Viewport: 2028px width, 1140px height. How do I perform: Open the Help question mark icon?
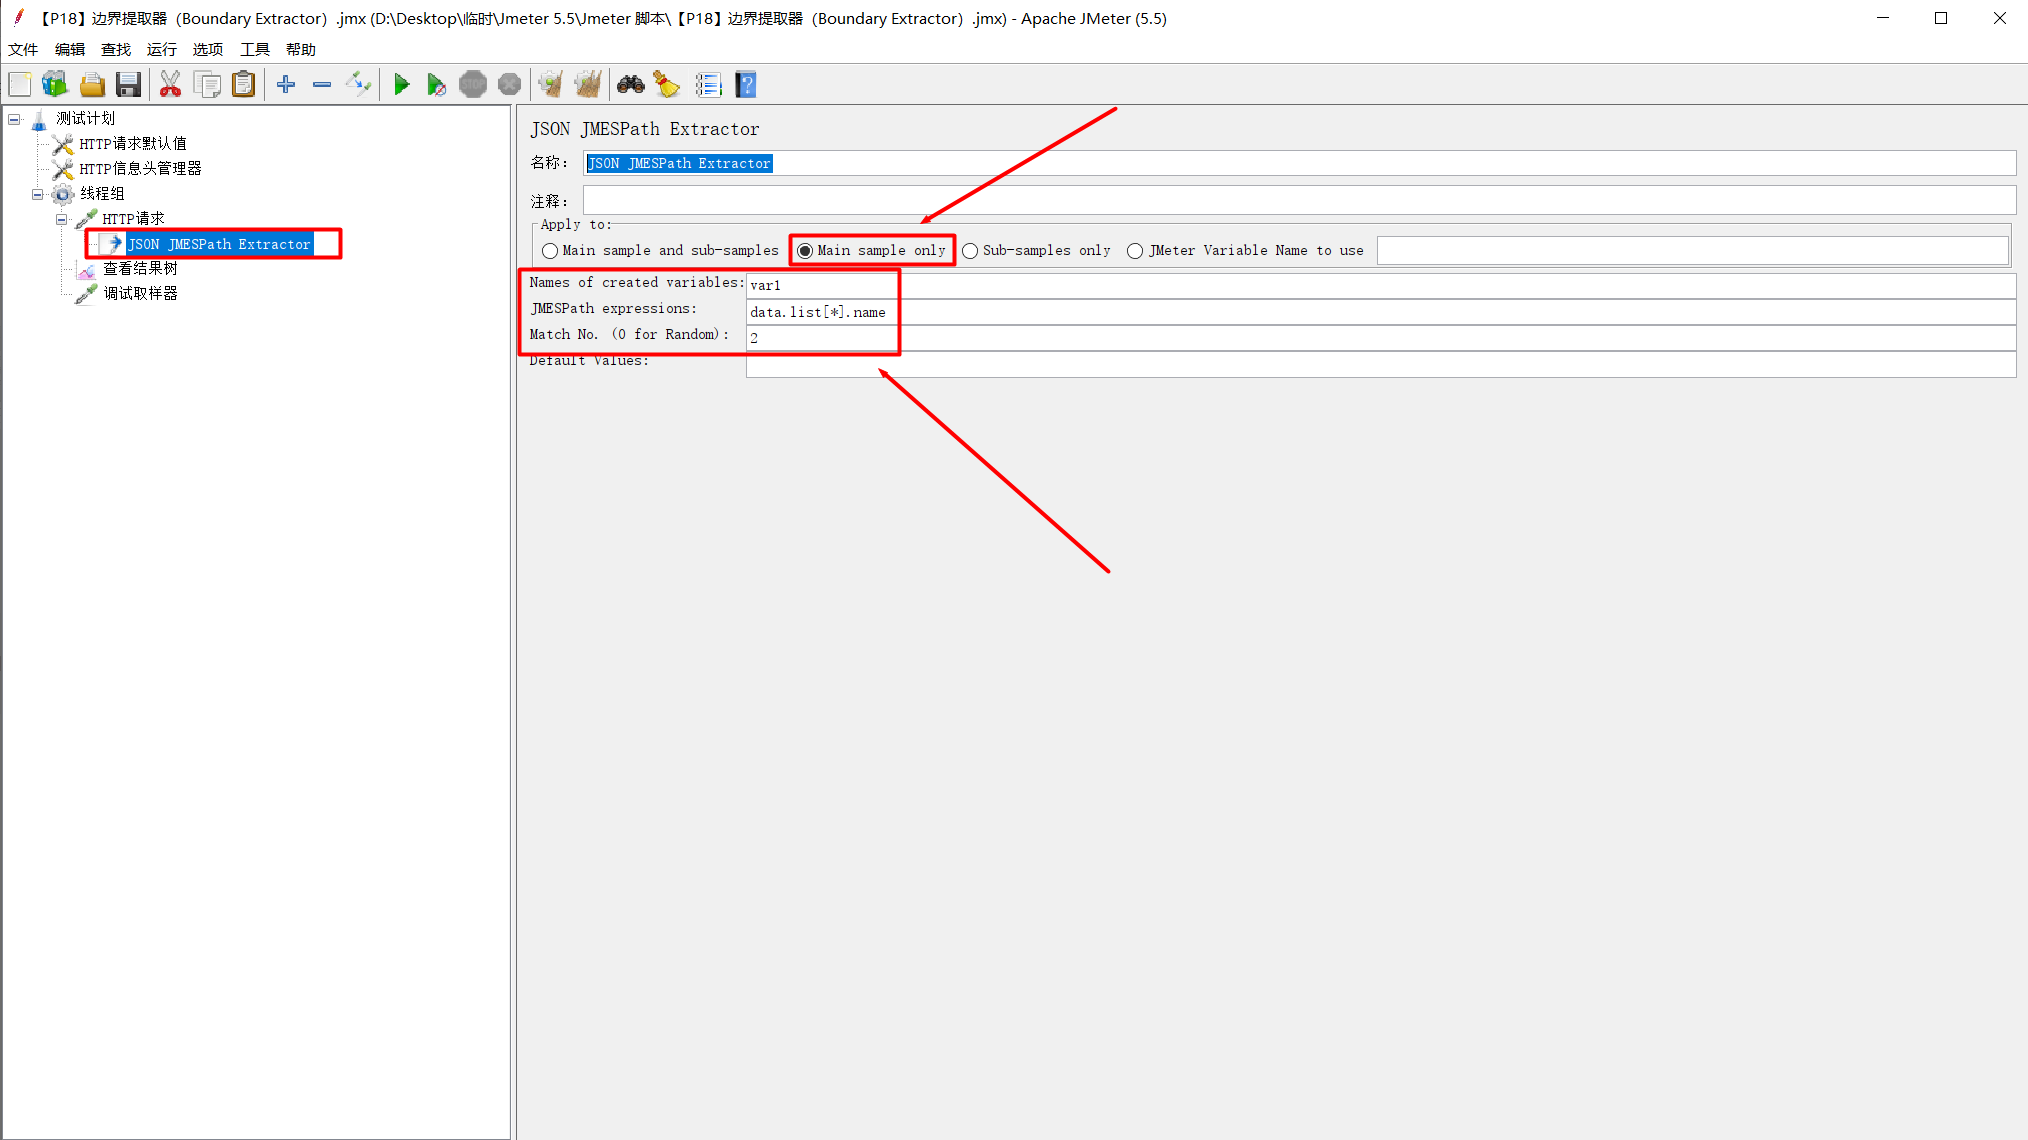(x=746, y=85)
